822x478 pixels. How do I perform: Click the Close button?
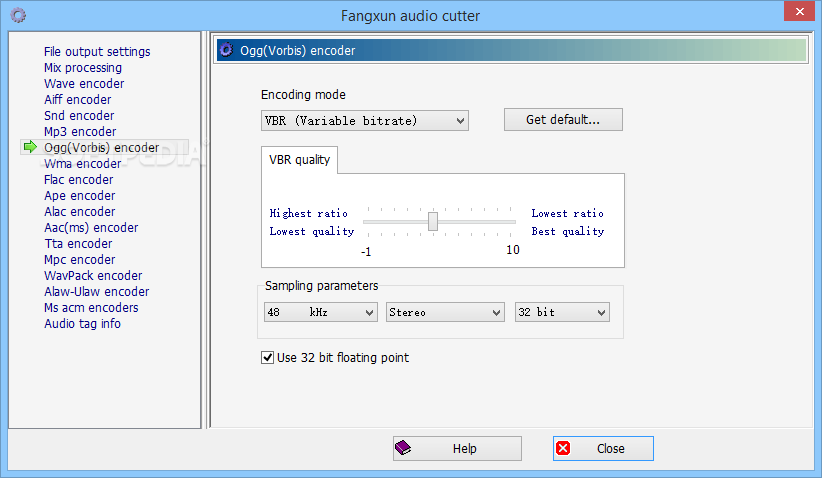click(x=603, y=448)
